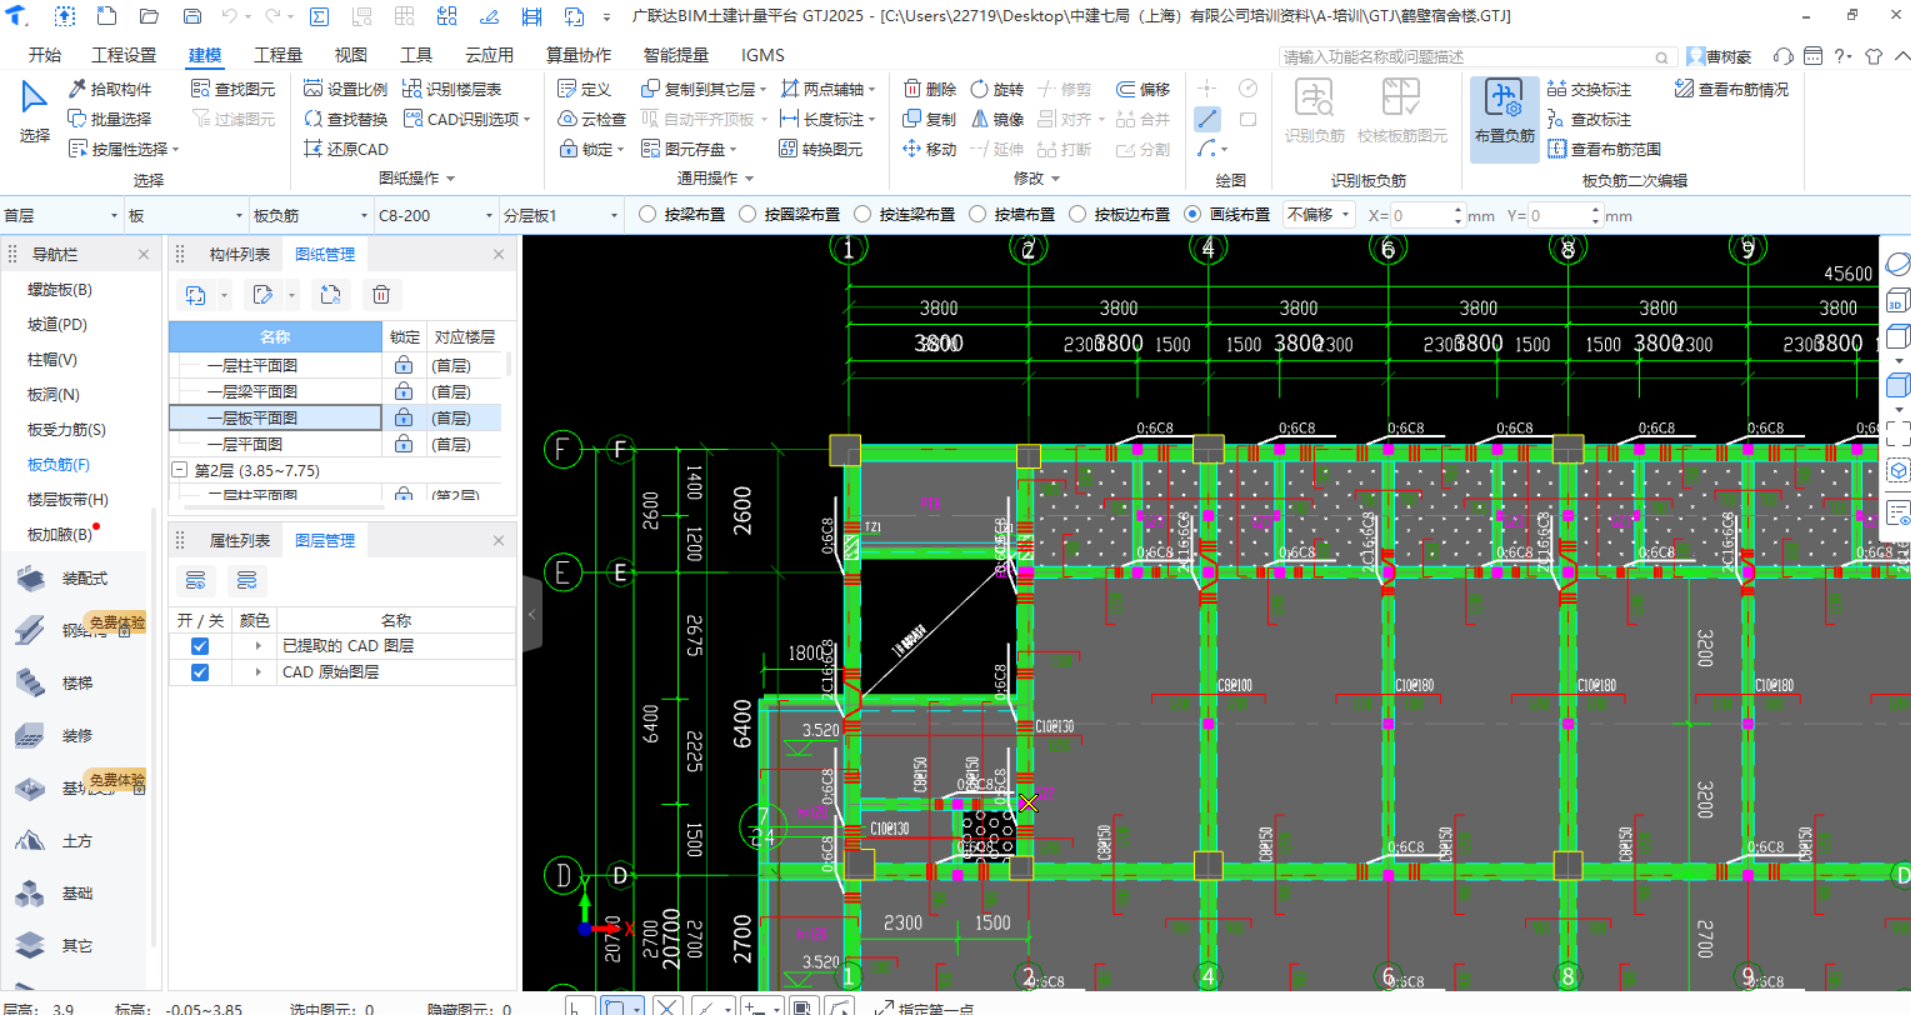The image size is (1911, 1015).
Task: Click 还原CAD restore tool
Action: [x=345, y=149]
